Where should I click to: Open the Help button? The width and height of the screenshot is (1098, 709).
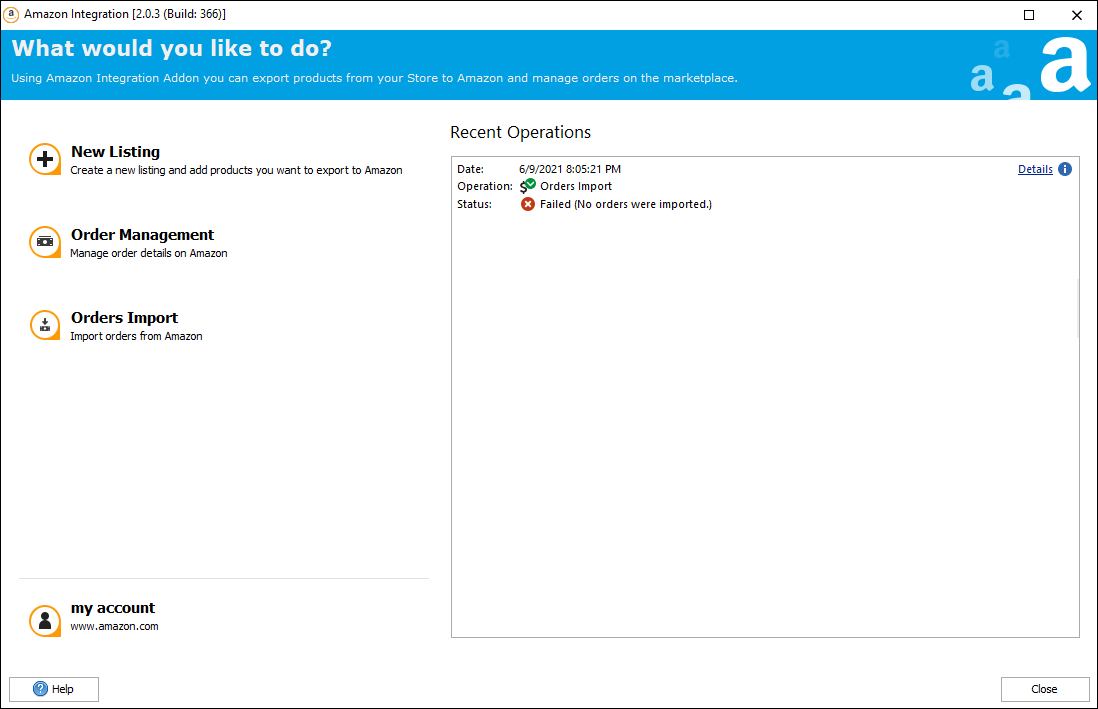click(54, 689)
